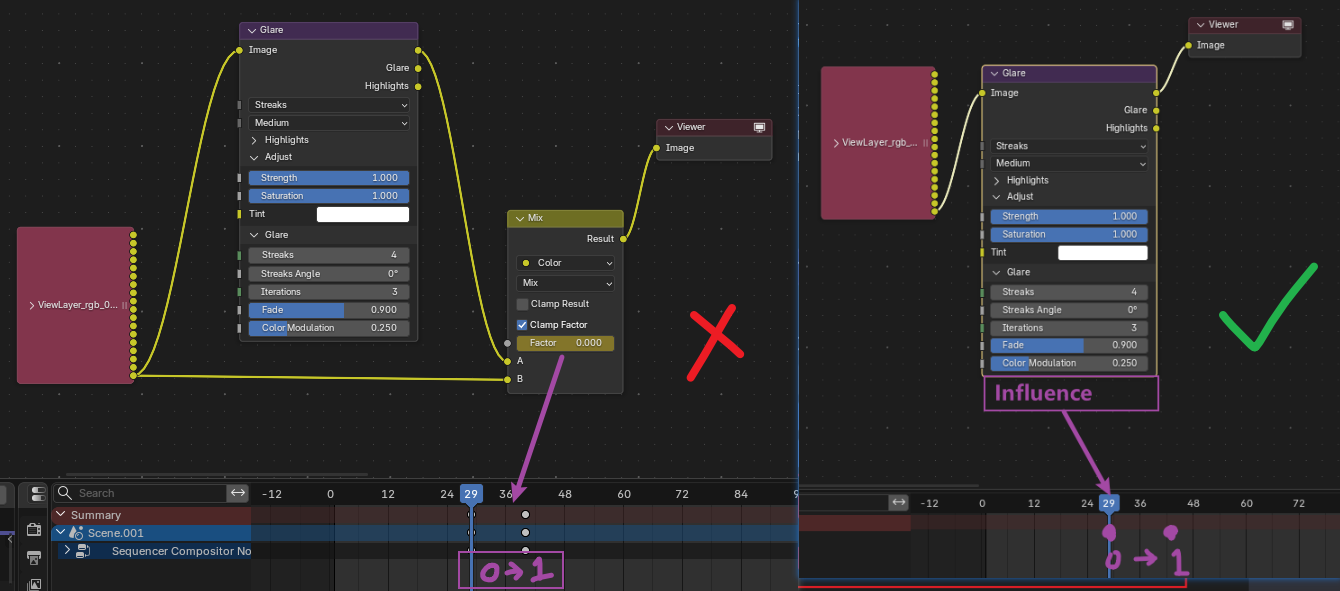
Task: Expand the Sequencer Compositor row
Action: [x=67, y=551]
